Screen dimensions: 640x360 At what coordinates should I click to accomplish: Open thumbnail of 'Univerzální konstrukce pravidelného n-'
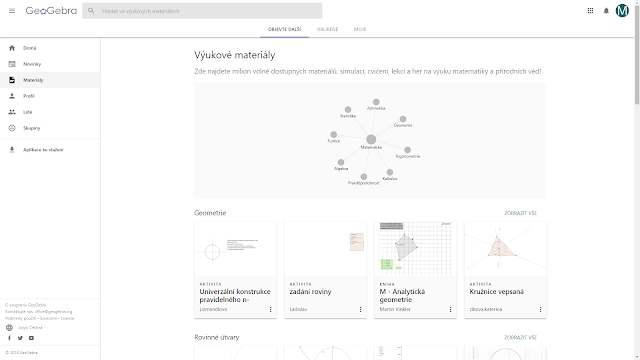pos(236,249)
